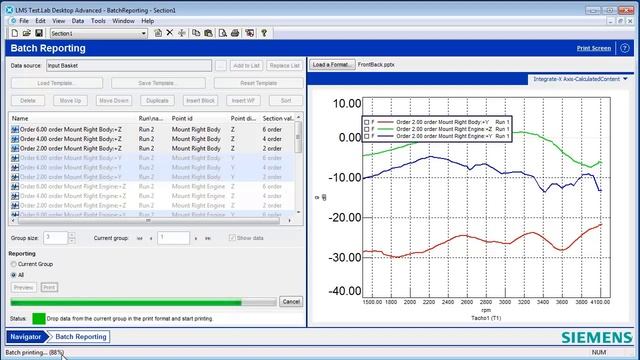Click the Save Template button
The image size is (640, 360).
tap(158, 83)
